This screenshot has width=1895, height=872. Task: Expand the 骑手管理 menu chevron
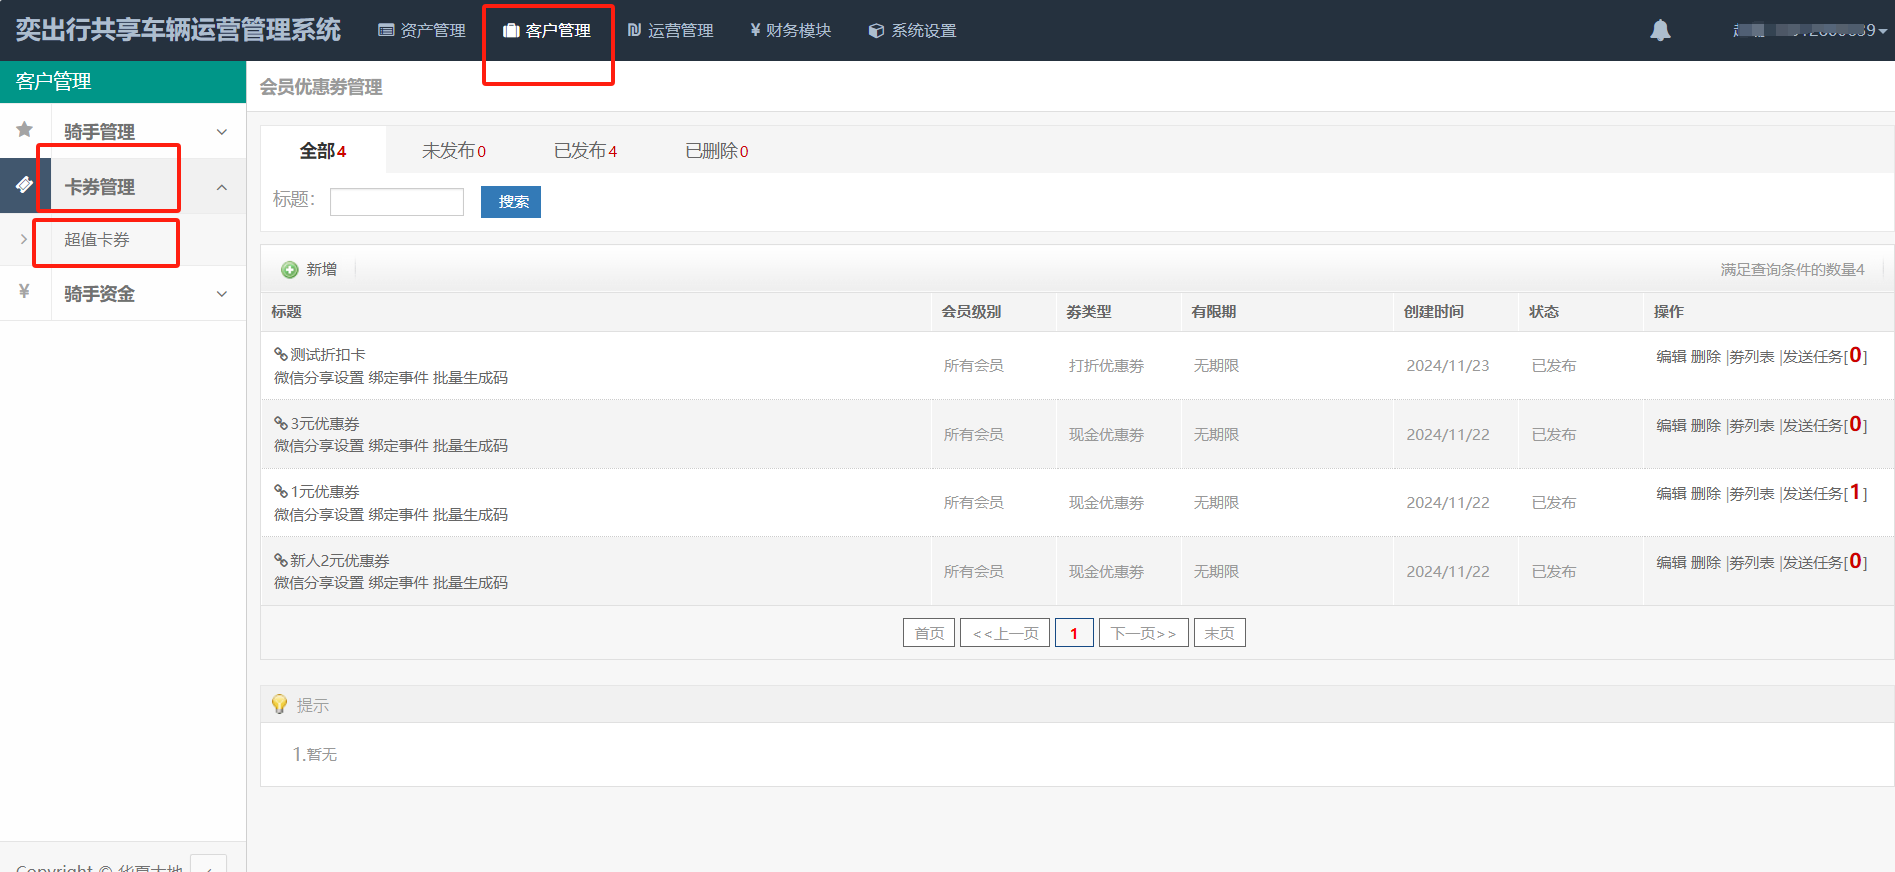pyautogui.click(x=222, y=132)
